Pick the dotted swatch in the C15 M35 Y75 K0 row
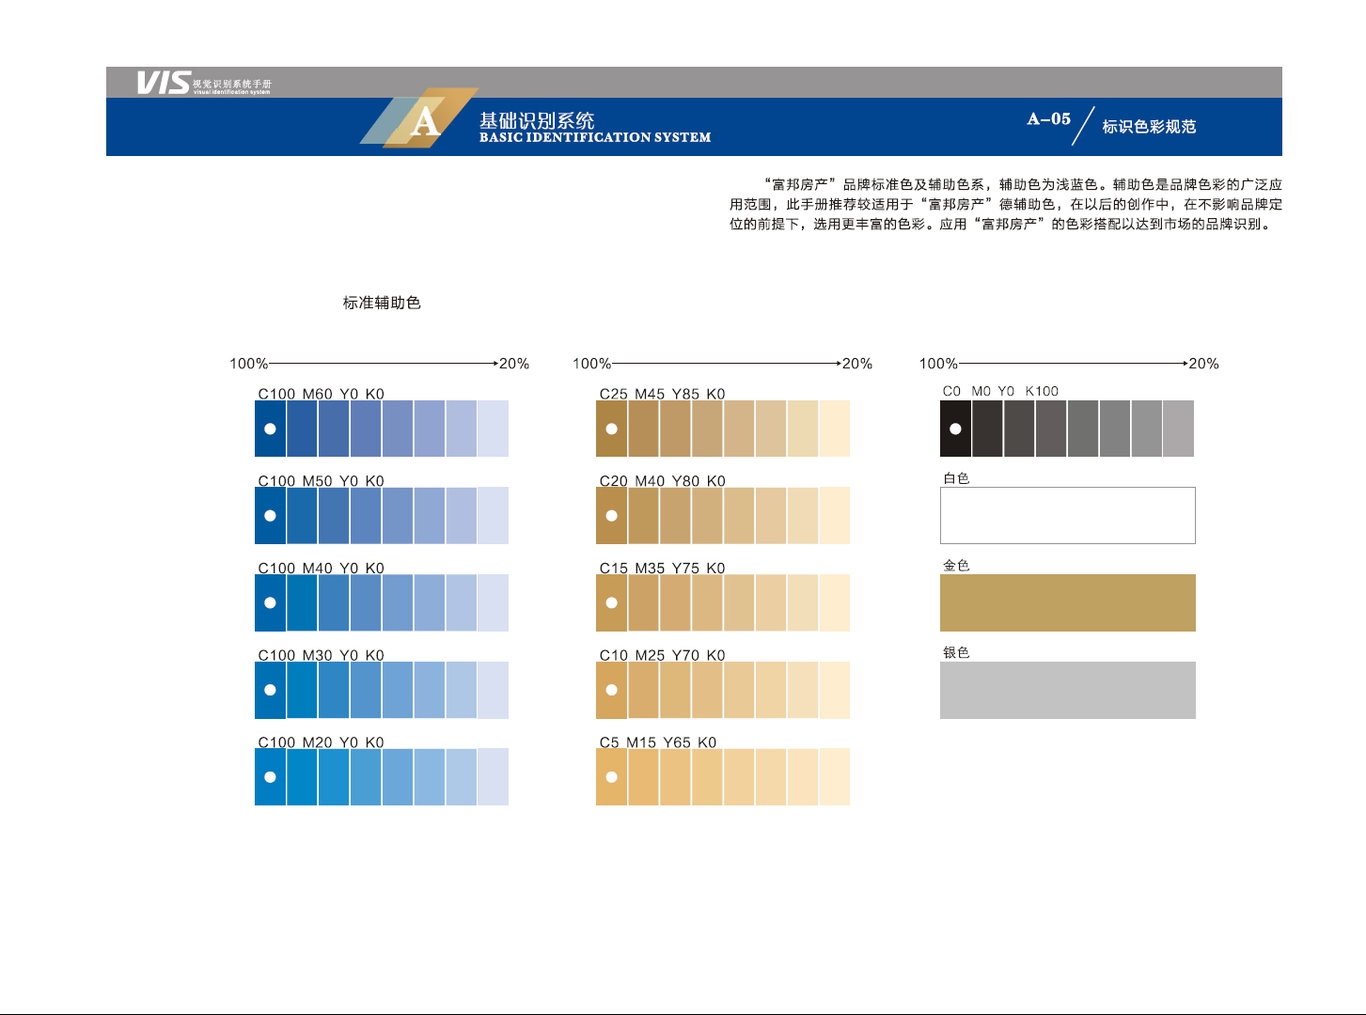Viewport: 1366px width, 1015px height. point(611,602)
